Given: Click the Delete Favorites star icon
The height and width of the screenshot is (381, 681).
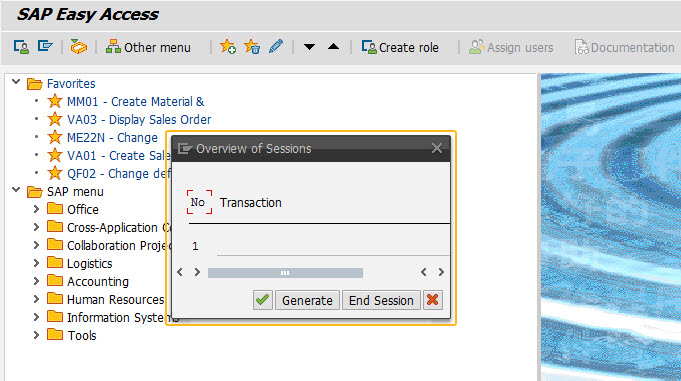Looking at the screenshot, I should click(252, 46).
